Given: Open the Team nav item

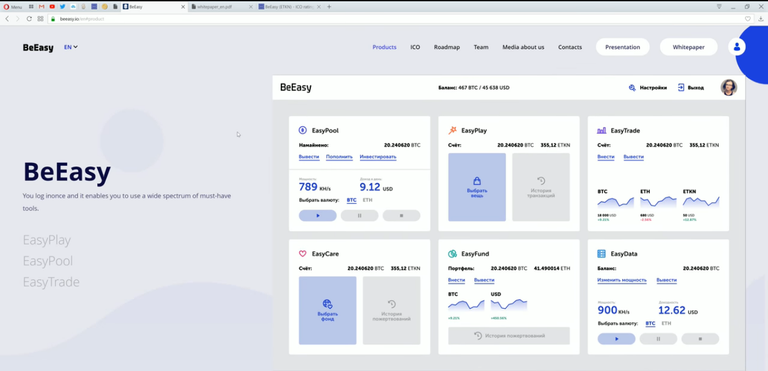Looking at the screenshot, I should [481, 47].
